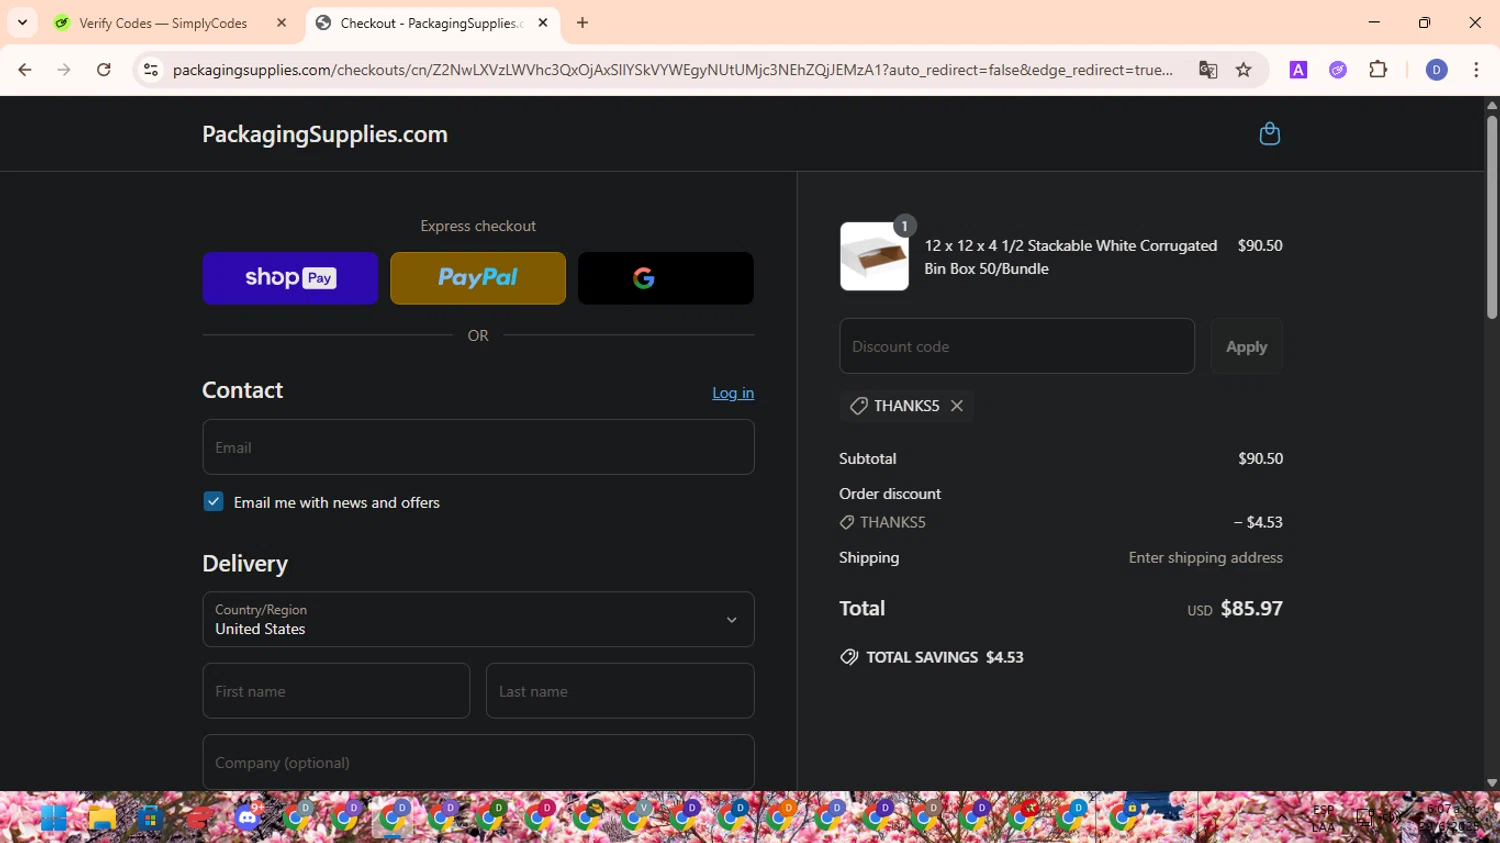This screenshot has width=1500, height=843.
Task: Expand the Country/Region dropdown
Action: tap(478, 619)
